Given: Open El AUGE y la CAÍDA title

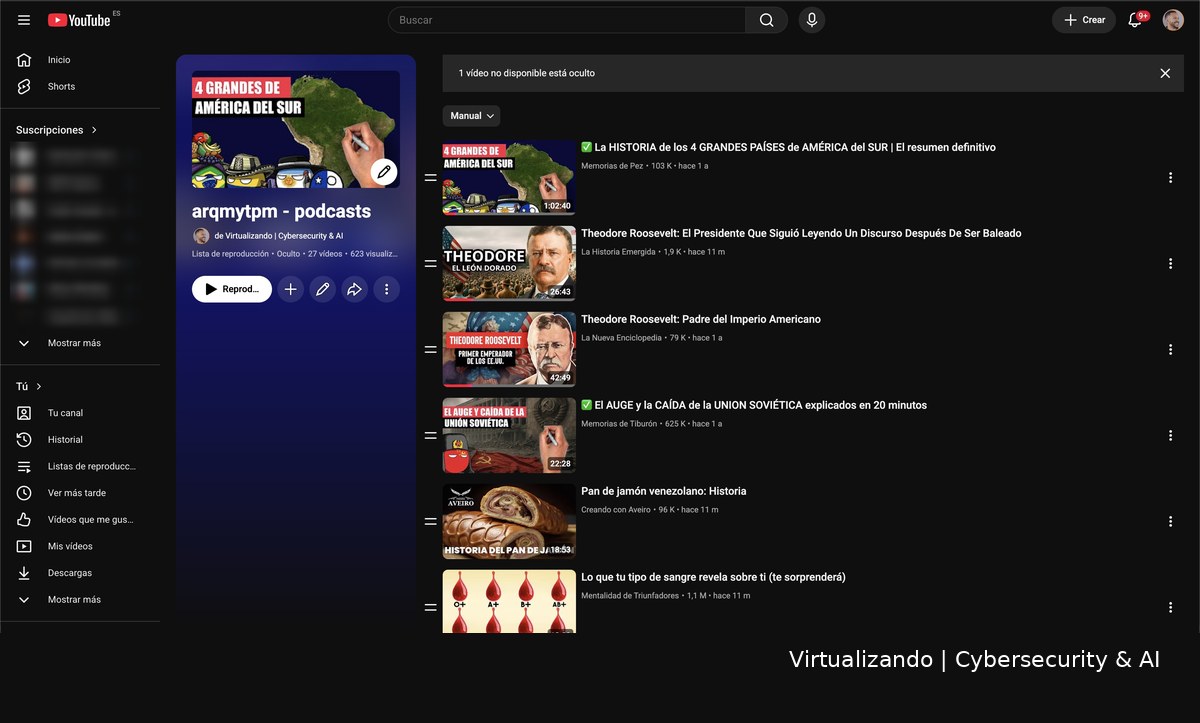Looking at the screenshot, I should click(x=754, y=406).
